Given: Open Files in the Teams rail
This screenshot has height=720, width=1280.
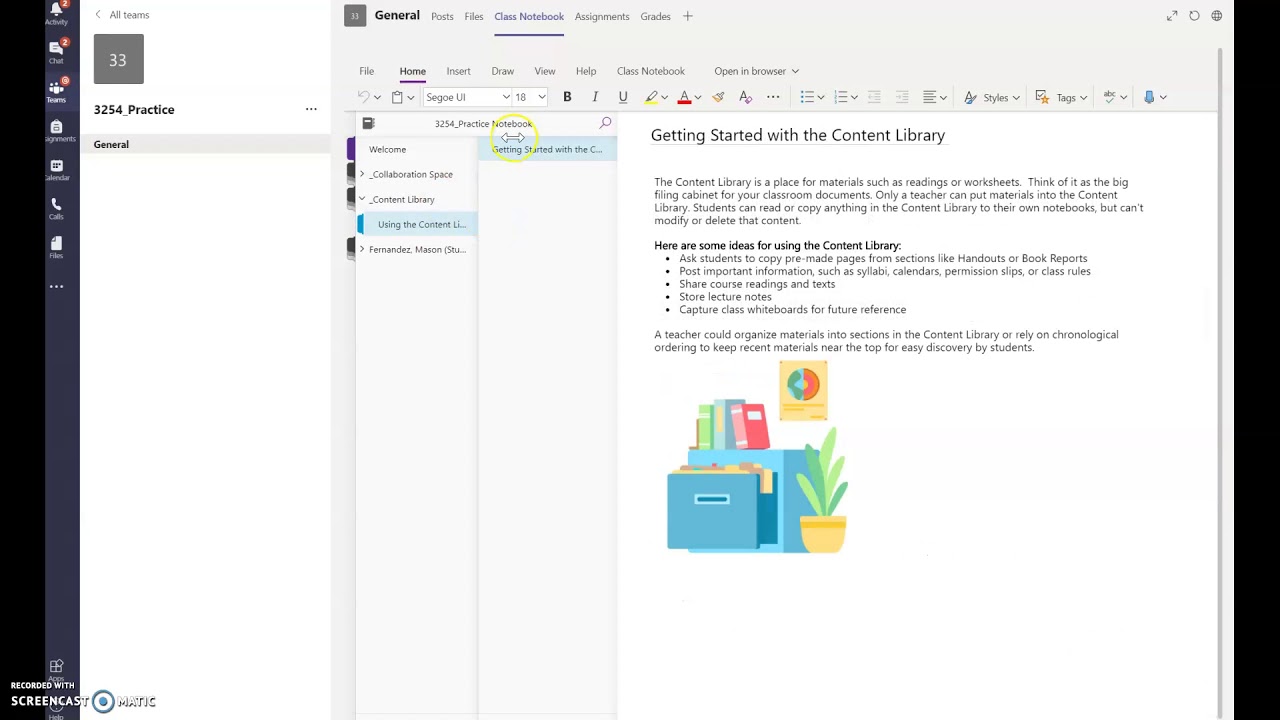Looking at the screenshot, I should [56, 247].
